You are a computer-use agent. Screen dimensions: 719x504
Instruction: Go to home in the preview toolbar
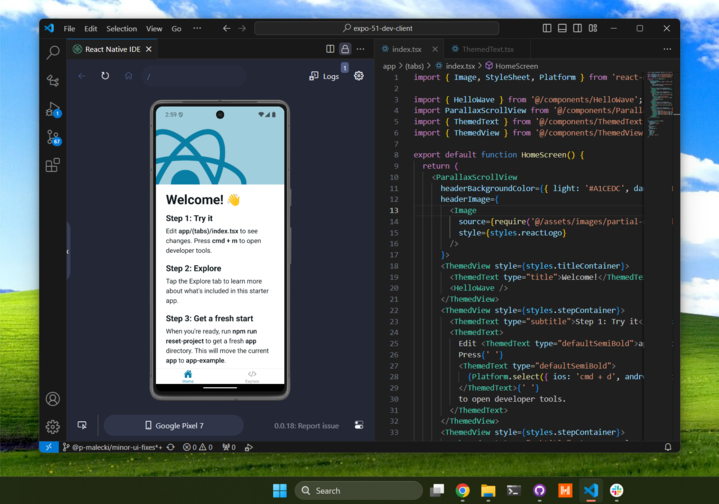[128, 76]
